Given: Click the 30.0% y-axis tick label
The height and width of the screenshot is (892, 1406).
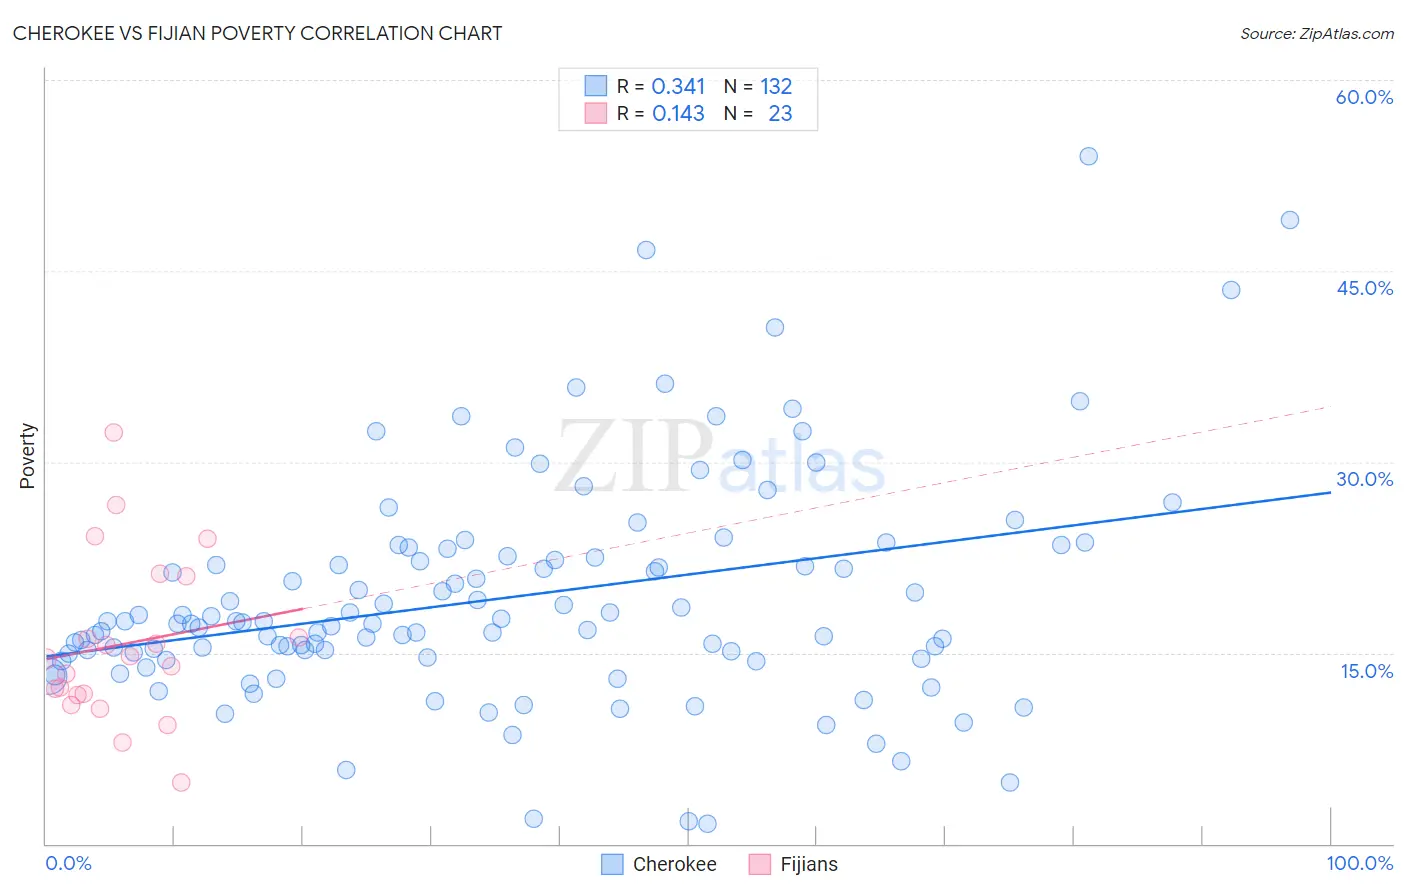Looking at the screenshot, I should tap(1364, 479).
